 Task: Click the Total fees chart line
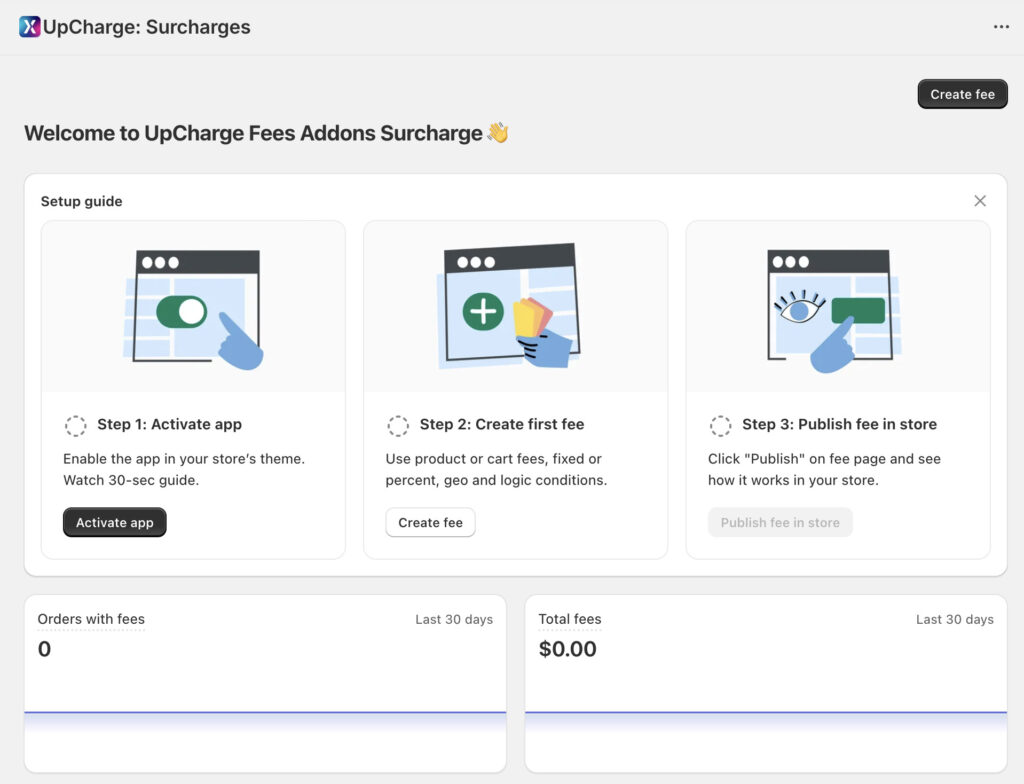tap(766, 712)
